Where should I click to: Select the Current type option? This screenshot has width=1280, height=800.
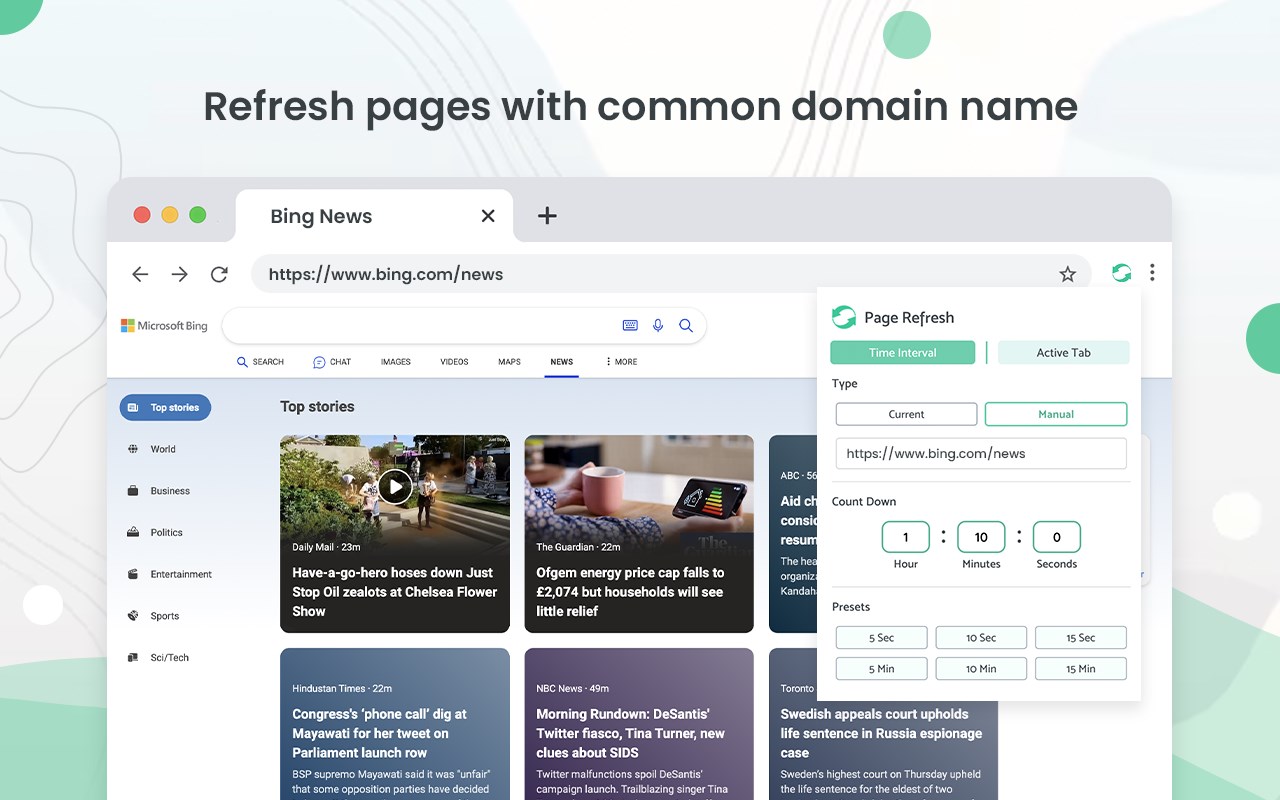(906, 414)
